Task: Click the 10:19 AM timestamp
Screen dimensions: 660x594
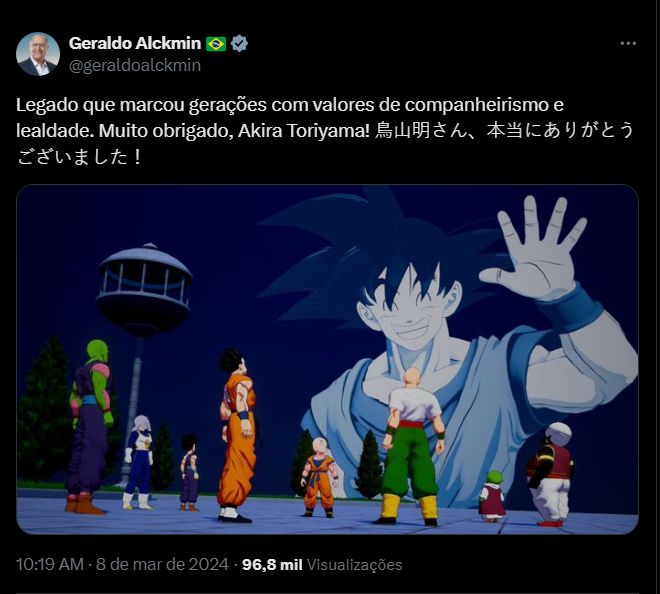Action: 50,564
